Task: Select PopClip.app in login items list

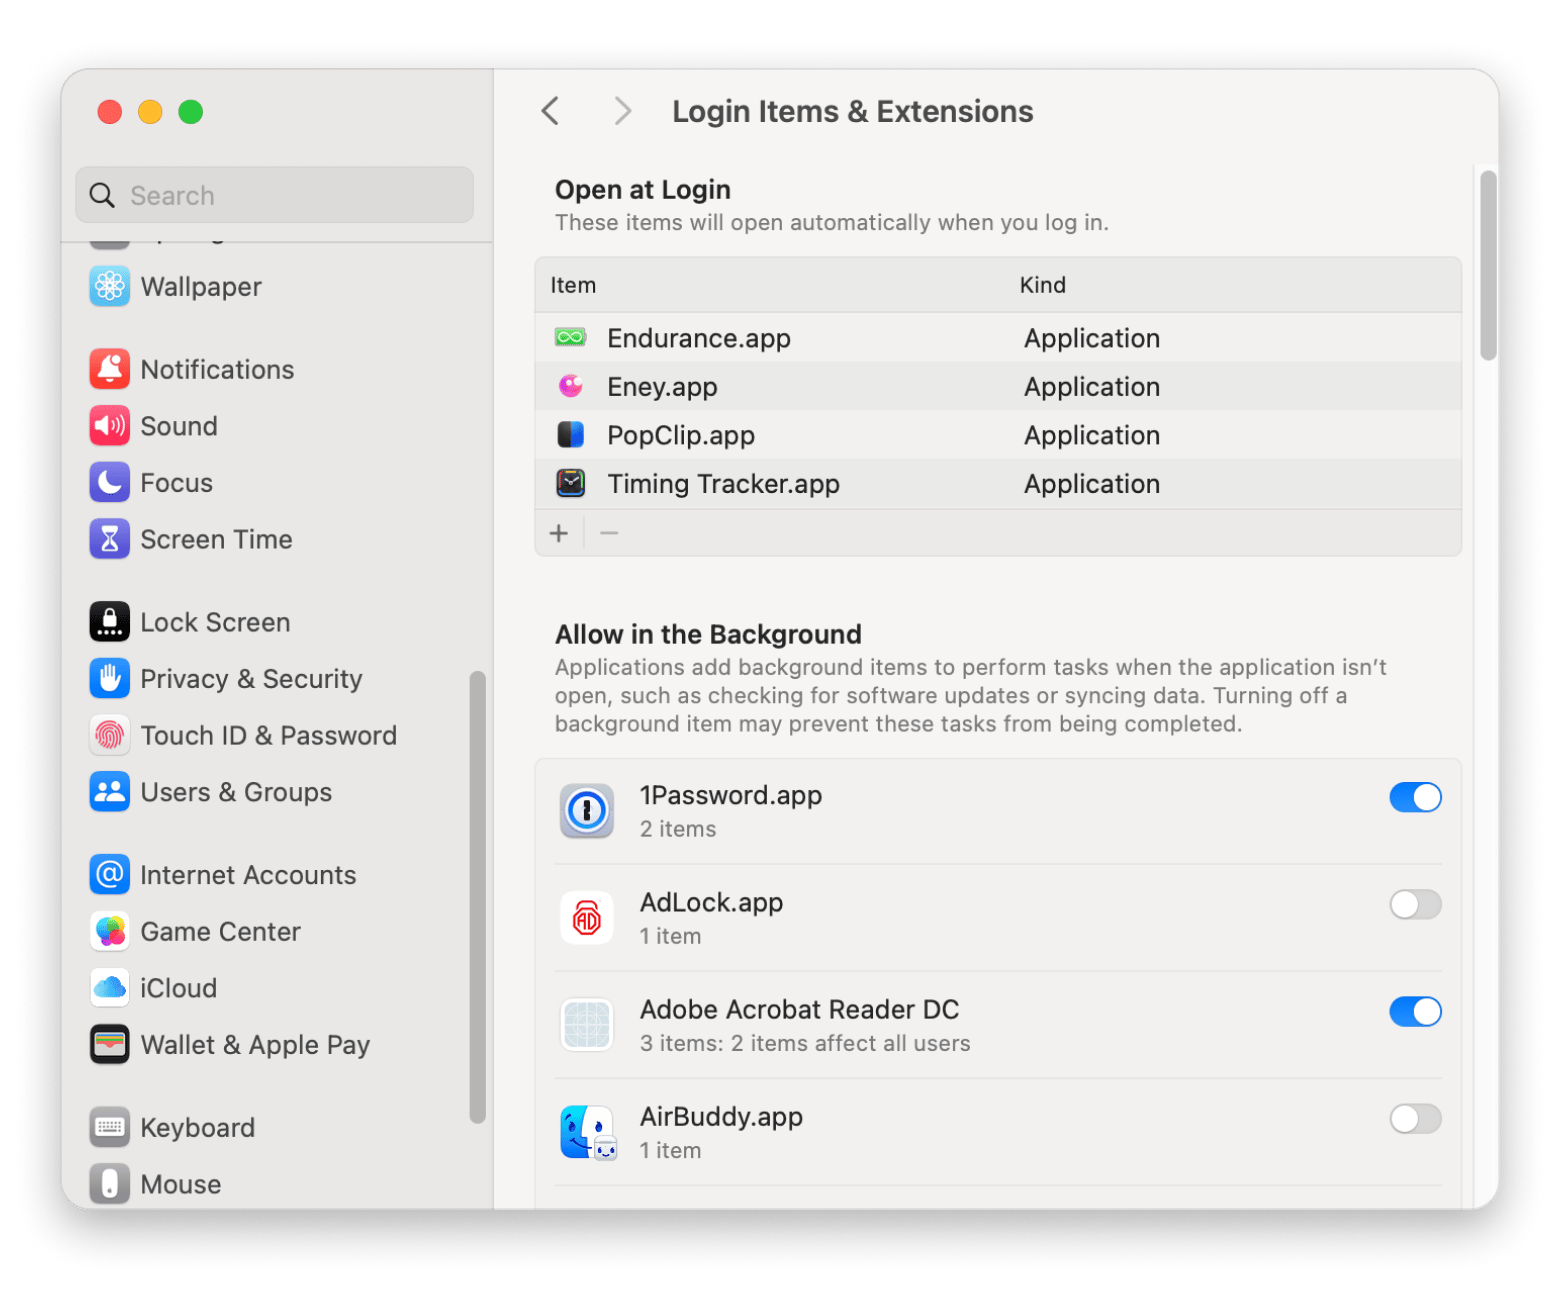Action: pyautogui.click(x=681, y=436)
